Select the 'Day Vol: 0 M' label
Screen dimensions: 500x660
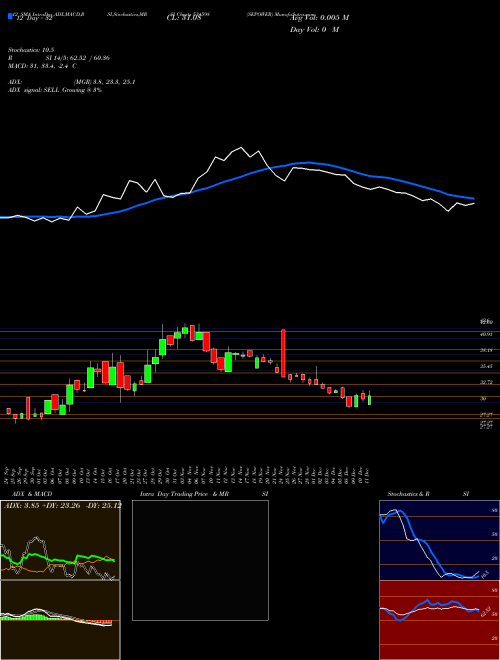(314, 30)
